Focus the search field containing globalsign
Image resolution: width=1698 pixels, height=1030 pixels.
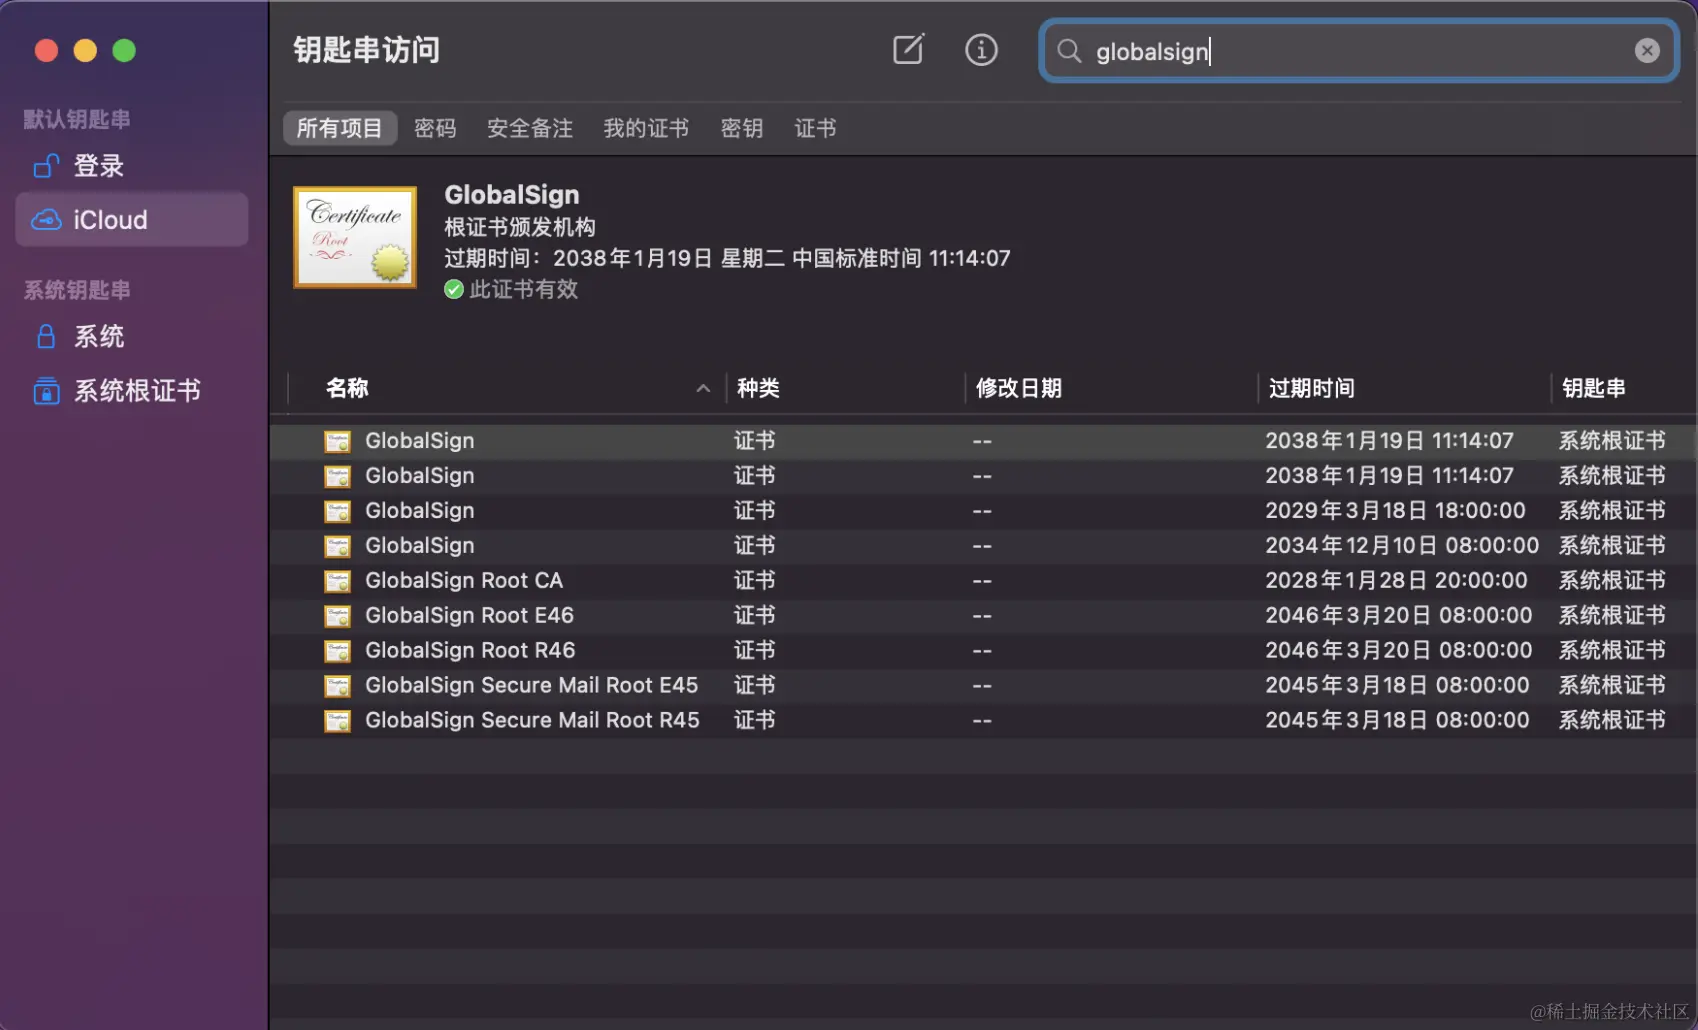(x=1359, y=51)
